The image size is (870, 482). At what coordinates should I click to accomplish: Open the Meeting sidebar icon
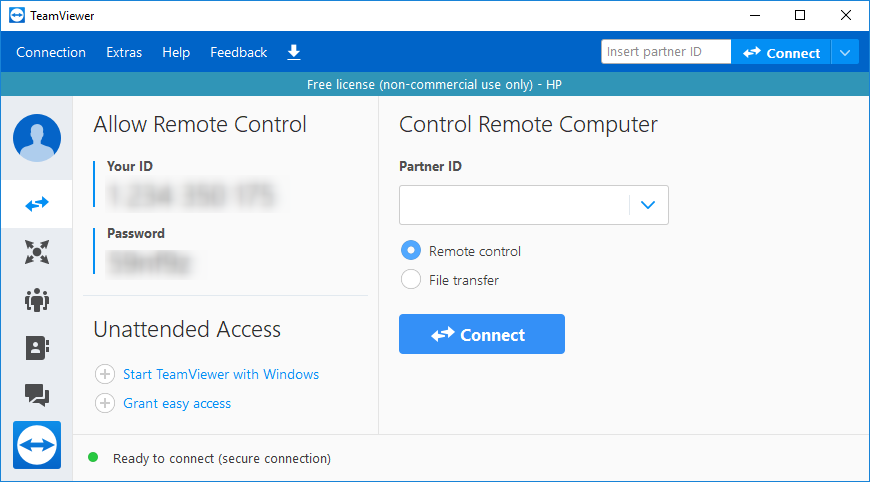click(37, 300)
